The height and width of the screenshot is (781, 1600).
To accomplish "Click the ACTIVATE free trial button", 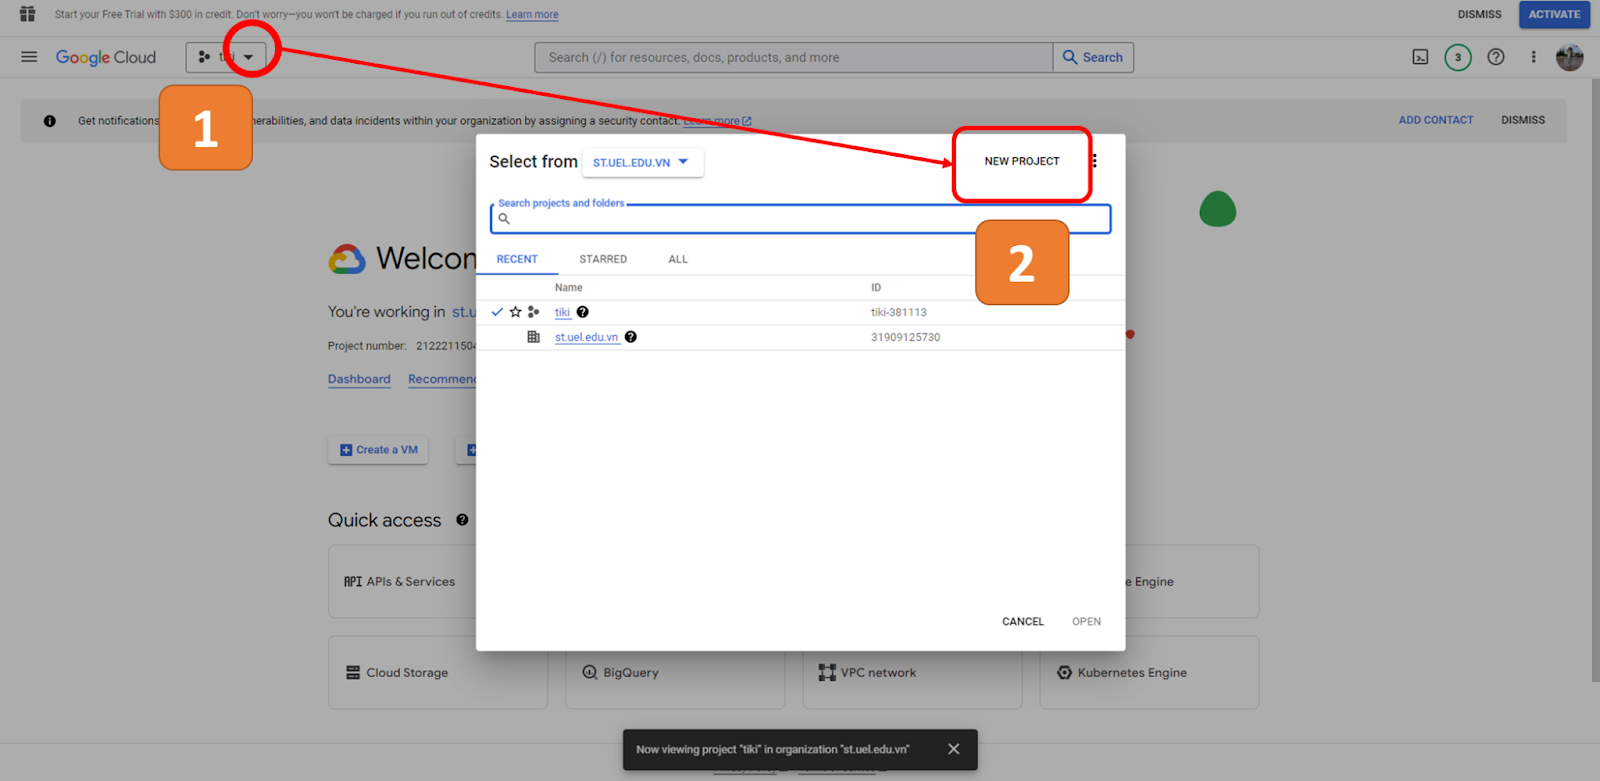I will [x=1554, y=14].
